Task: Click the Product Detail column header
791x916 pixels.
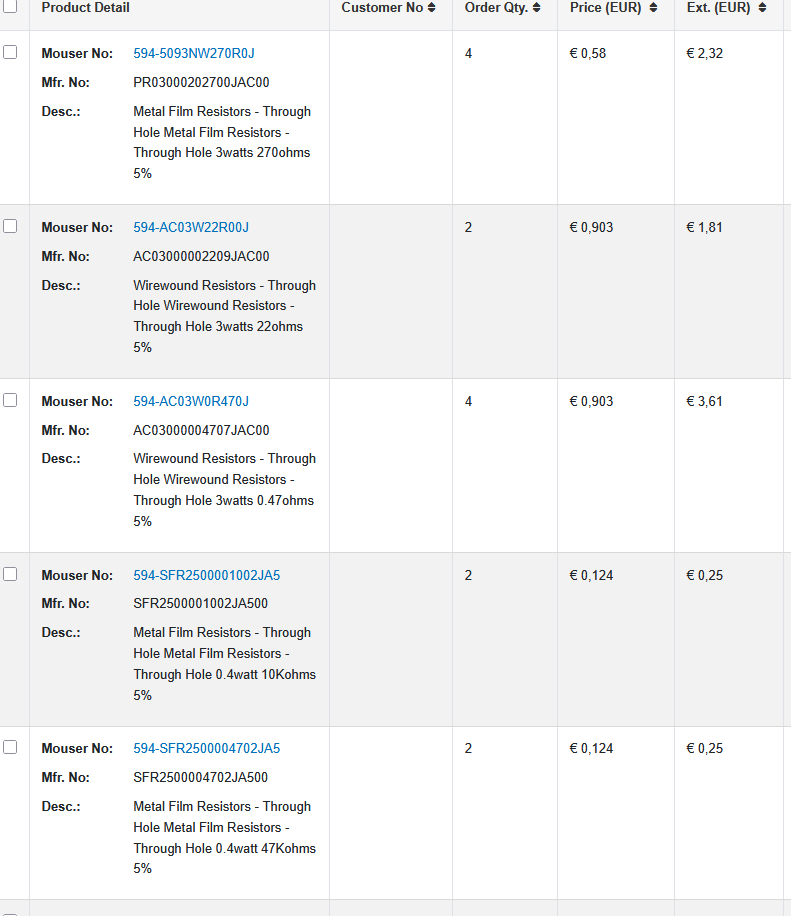Action: coord(85,8)
